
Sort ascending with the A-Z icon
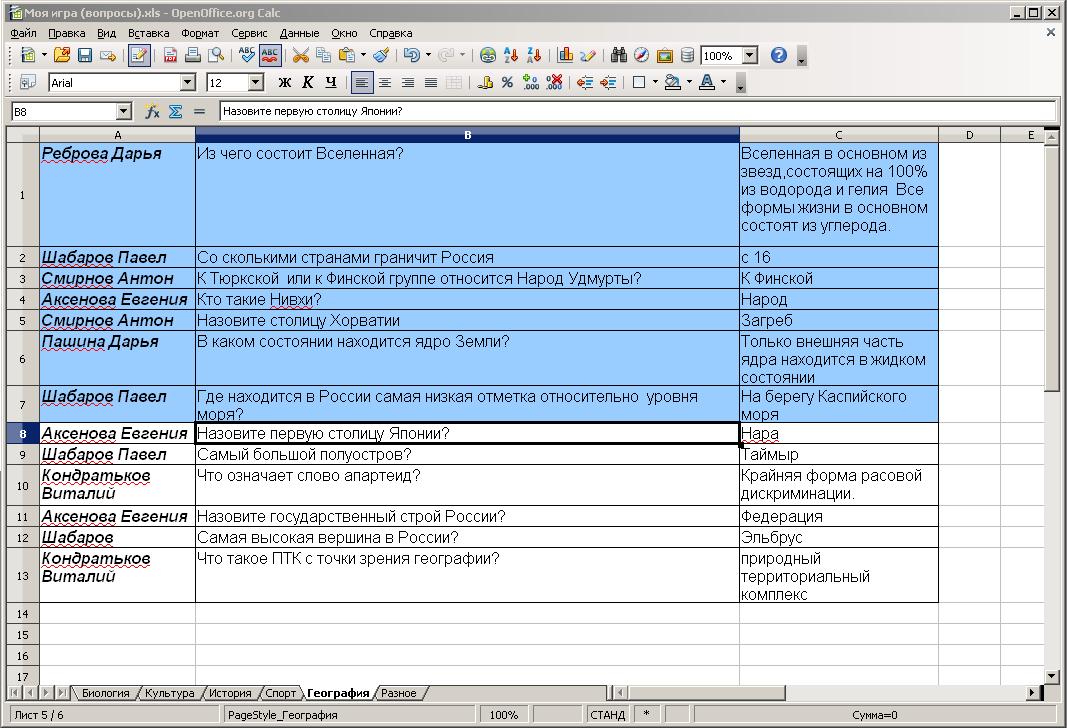(x=512, y=56)
